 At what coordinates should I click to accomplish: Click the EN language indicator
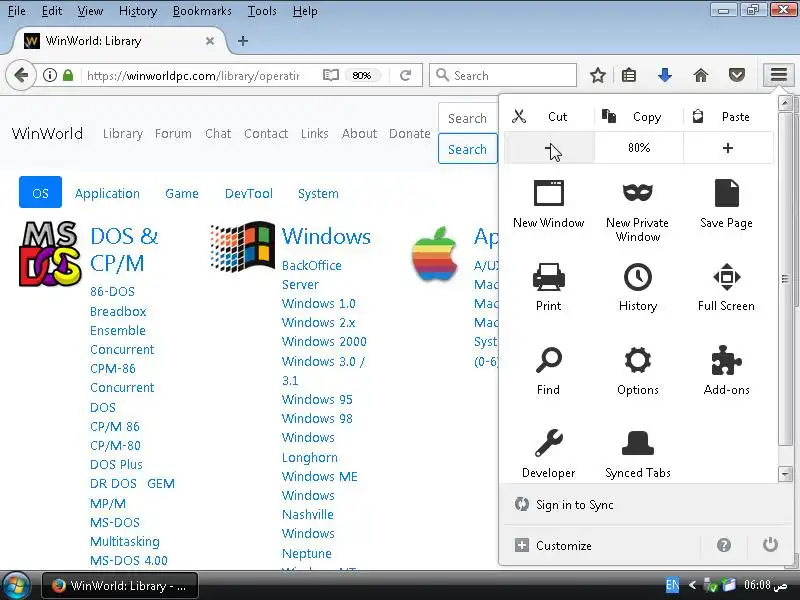(x=672, y=585)
